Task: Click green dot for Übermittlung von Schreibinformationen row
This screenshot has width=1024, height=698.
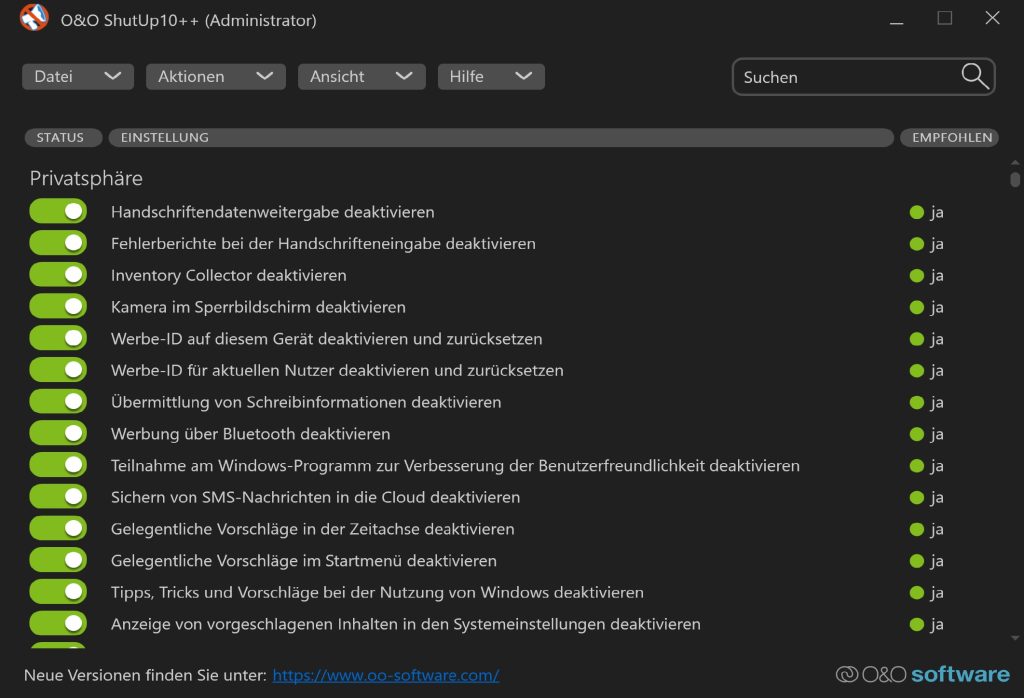Action: [917, 402]
